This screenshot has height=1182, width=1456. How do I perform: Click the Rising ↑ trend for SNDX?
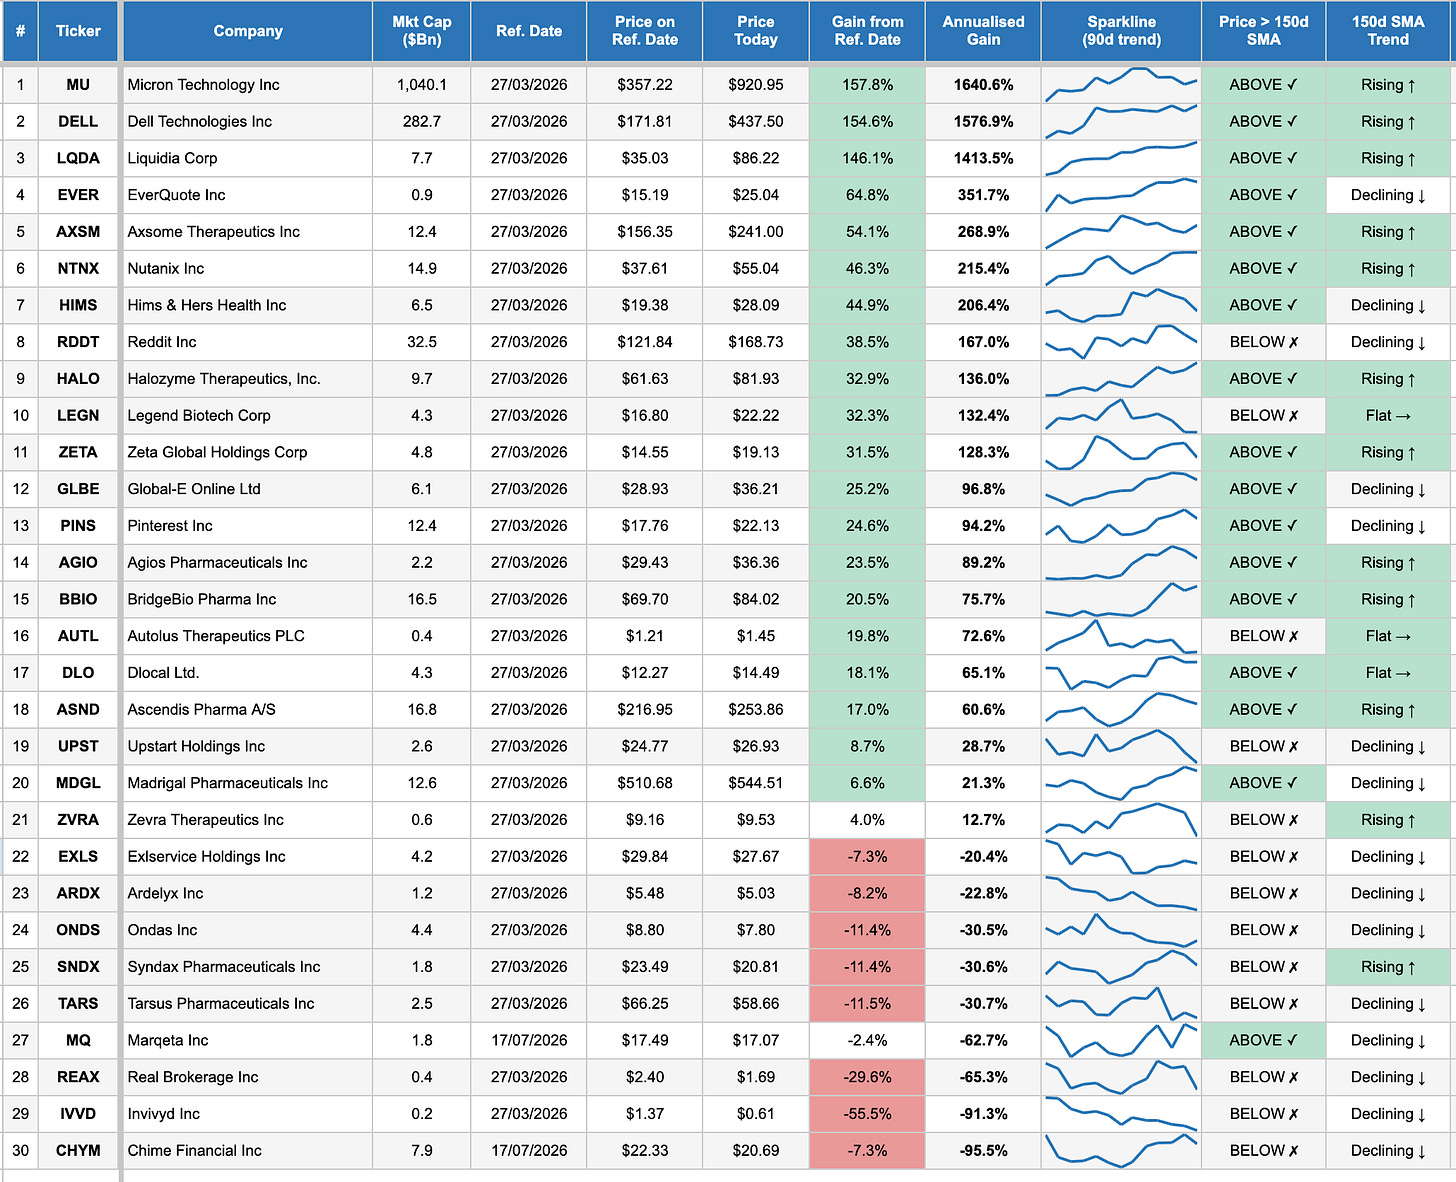tap(1388, 967)
